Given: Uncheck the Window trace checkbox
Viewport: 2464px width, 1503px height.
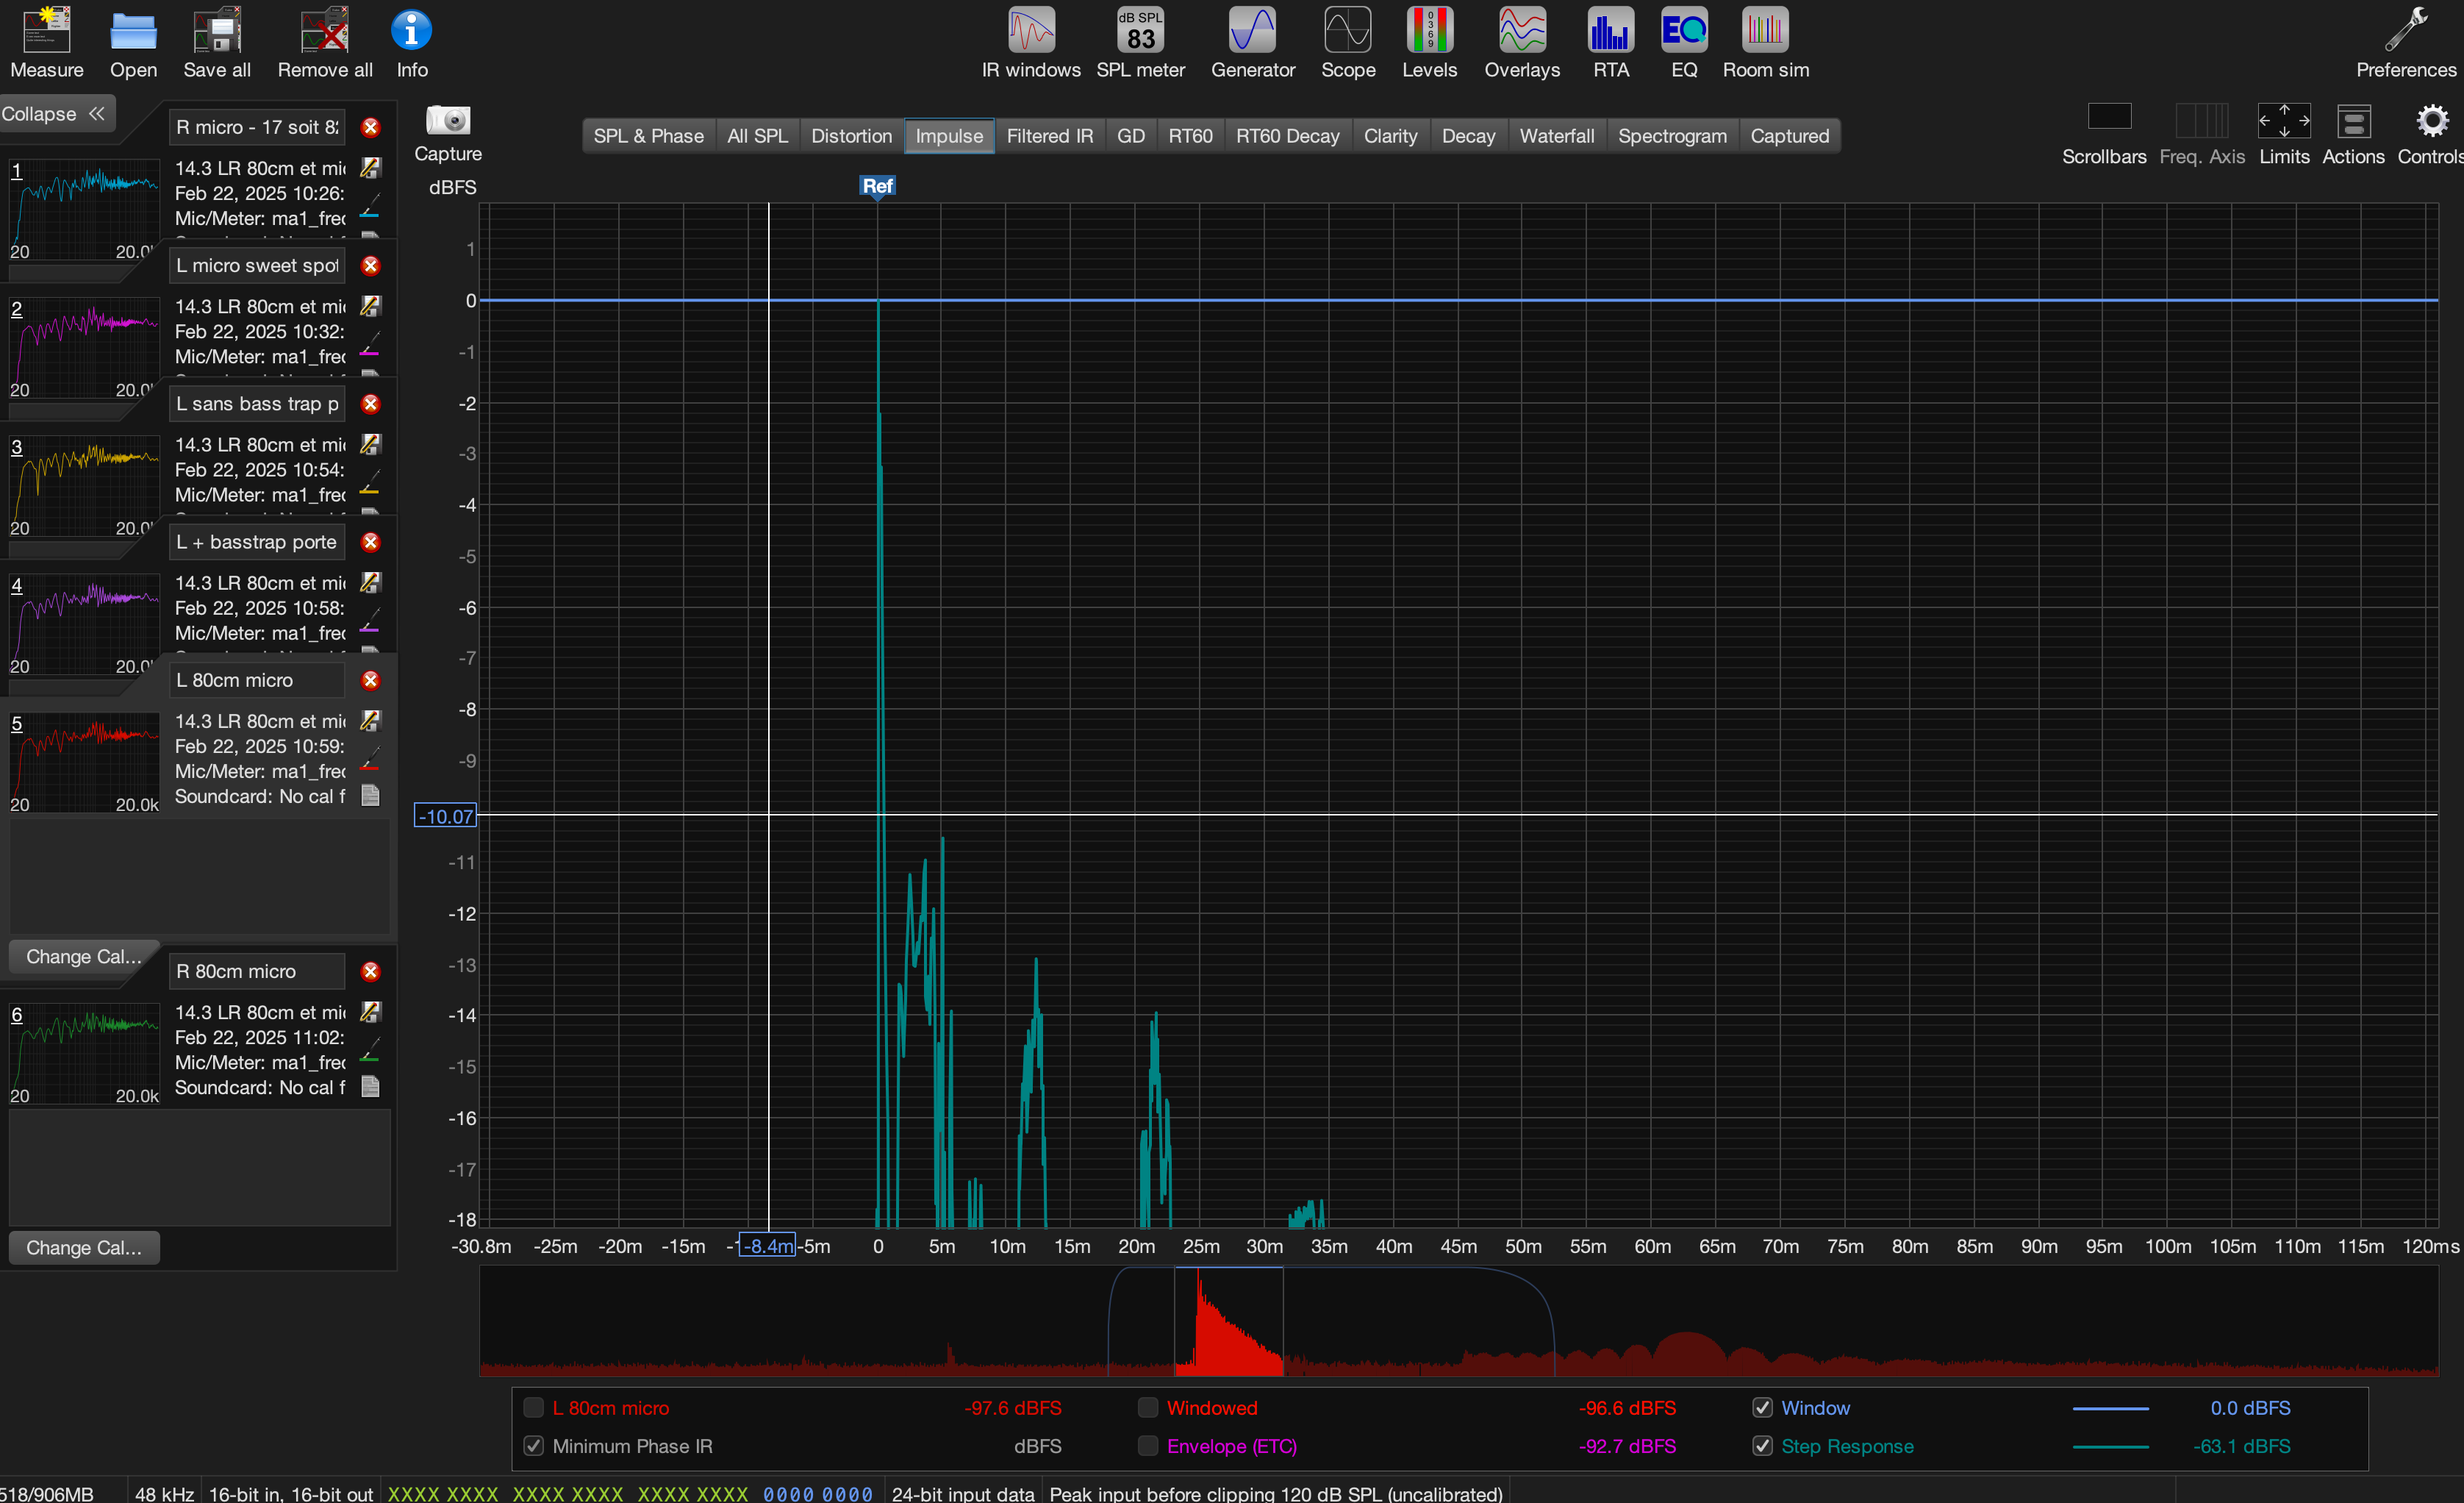Looking at the screenshot, I should (x=1762, y=1408).
